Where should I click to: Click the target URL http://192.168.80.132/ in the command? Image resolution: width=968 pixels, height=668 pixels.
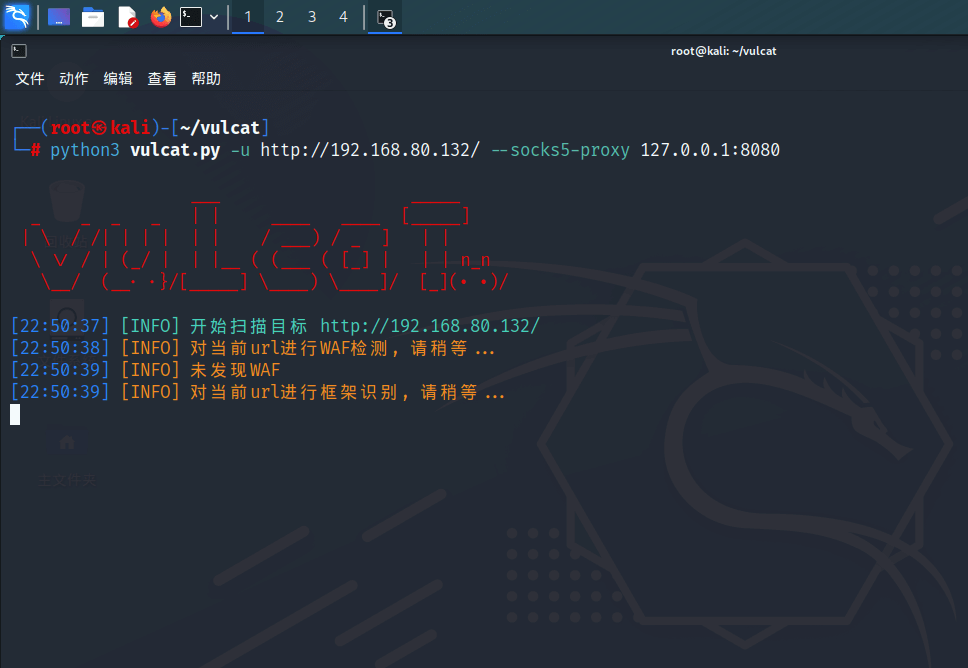[x=370, y=150]
